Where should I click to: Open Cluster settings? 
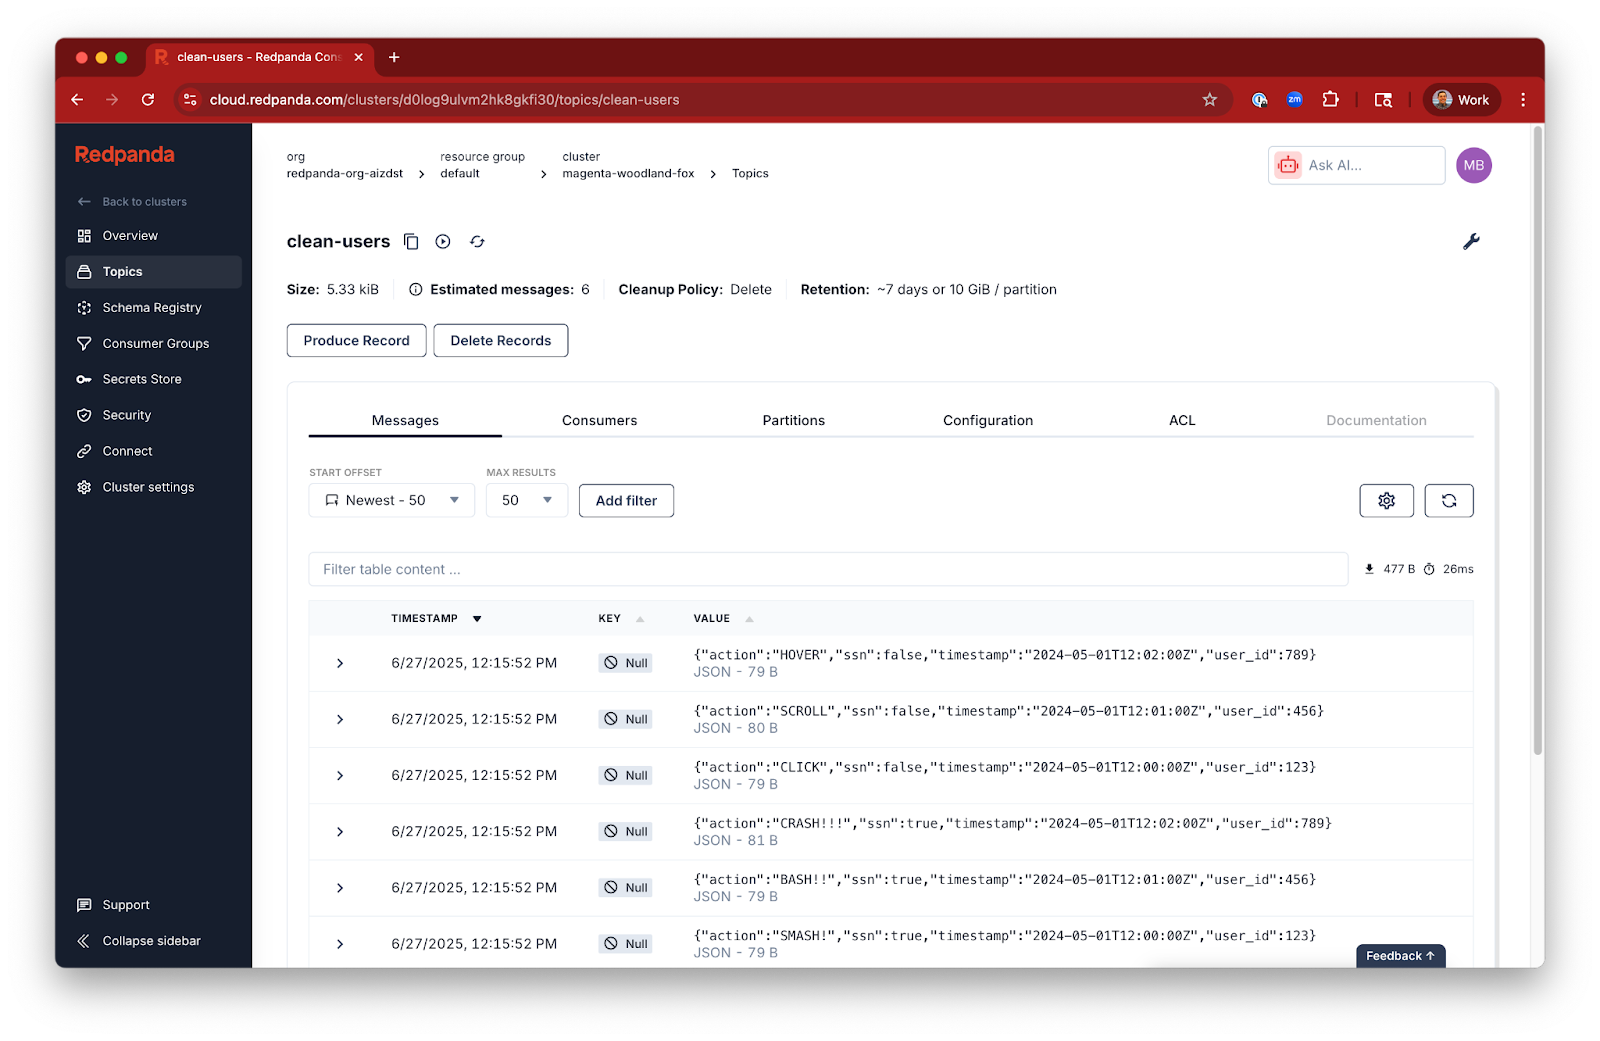(154, 488)
